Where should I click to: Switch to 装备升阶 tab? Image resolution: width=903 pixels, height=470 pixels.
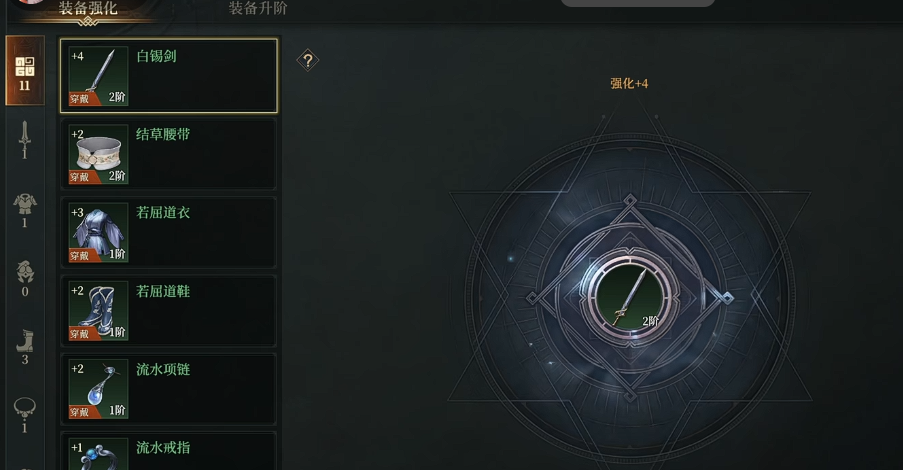[258, 8]
